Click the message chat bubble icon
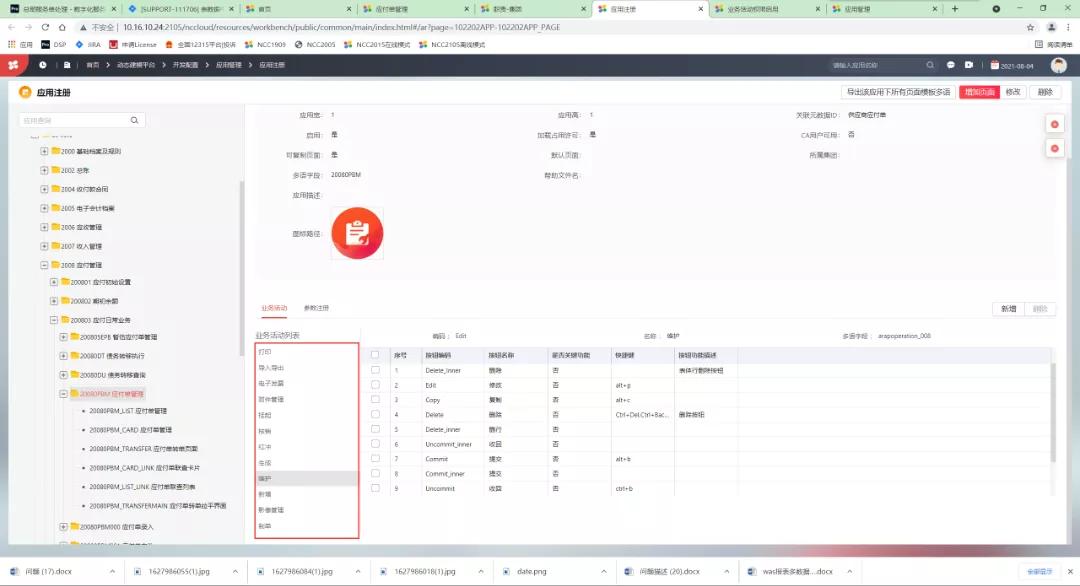 [x=950, y=65]
